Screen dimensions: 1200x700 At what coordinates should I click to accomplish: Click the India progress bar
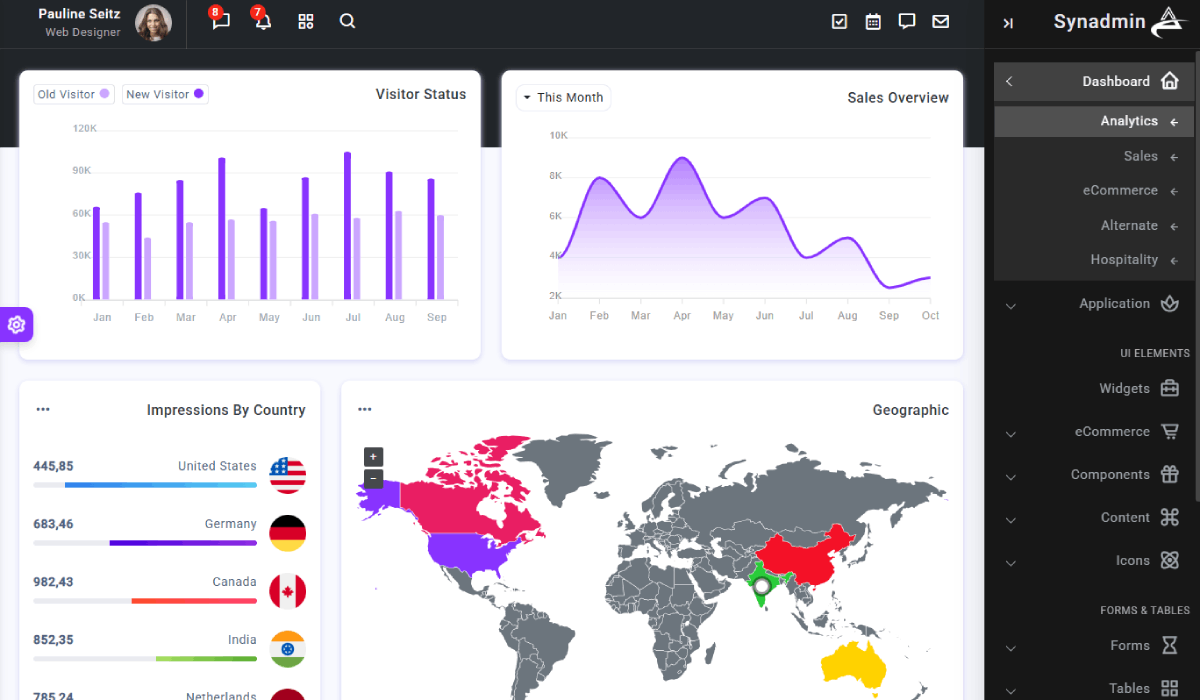[x=145, y=659]
